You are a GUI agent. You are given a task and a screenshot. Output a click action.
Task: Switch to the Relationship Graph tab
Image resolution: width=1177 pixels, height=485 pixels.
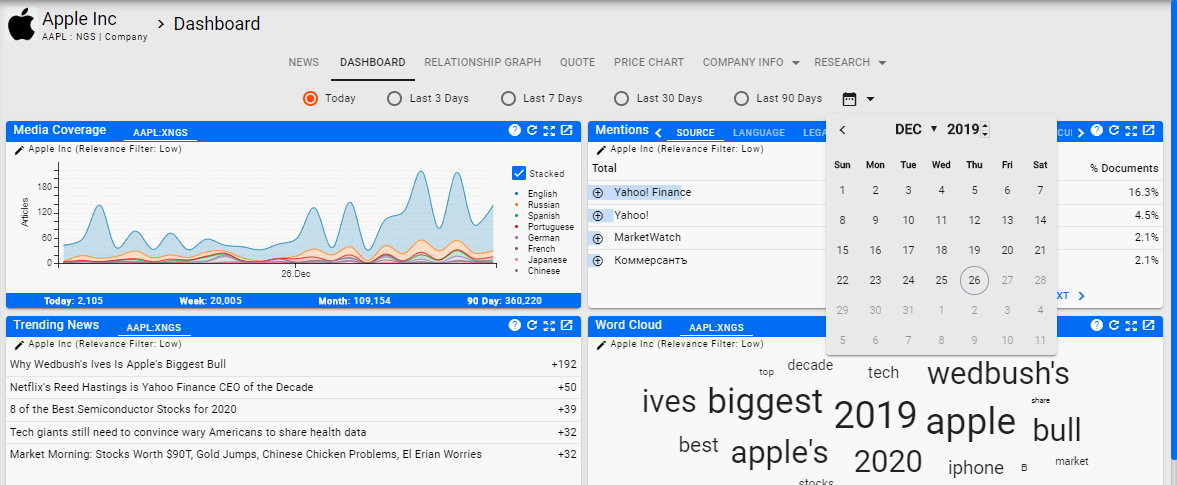(482, 62)
